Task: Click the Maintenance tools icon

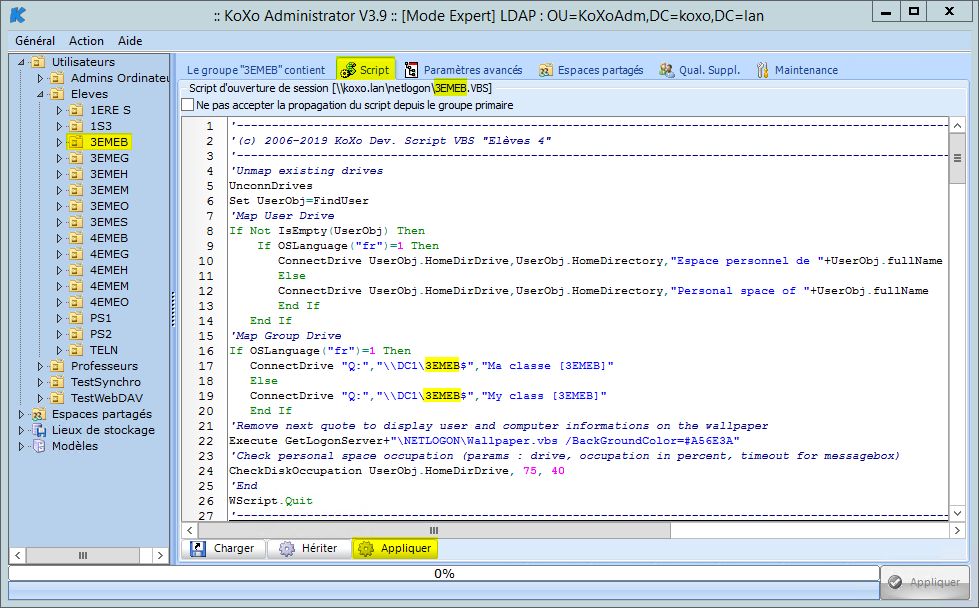Action: pos(762,70)
